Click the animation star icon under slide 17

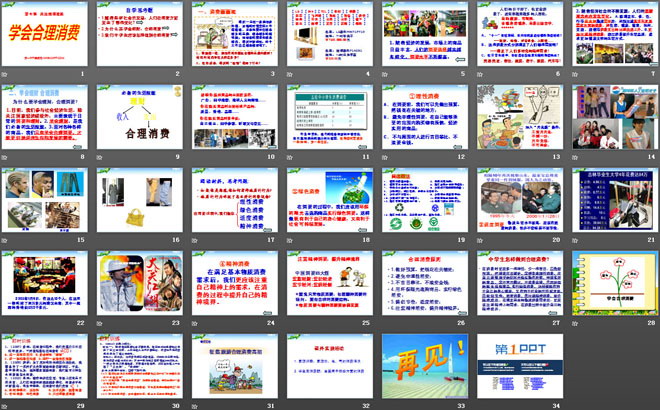[194, 240]
